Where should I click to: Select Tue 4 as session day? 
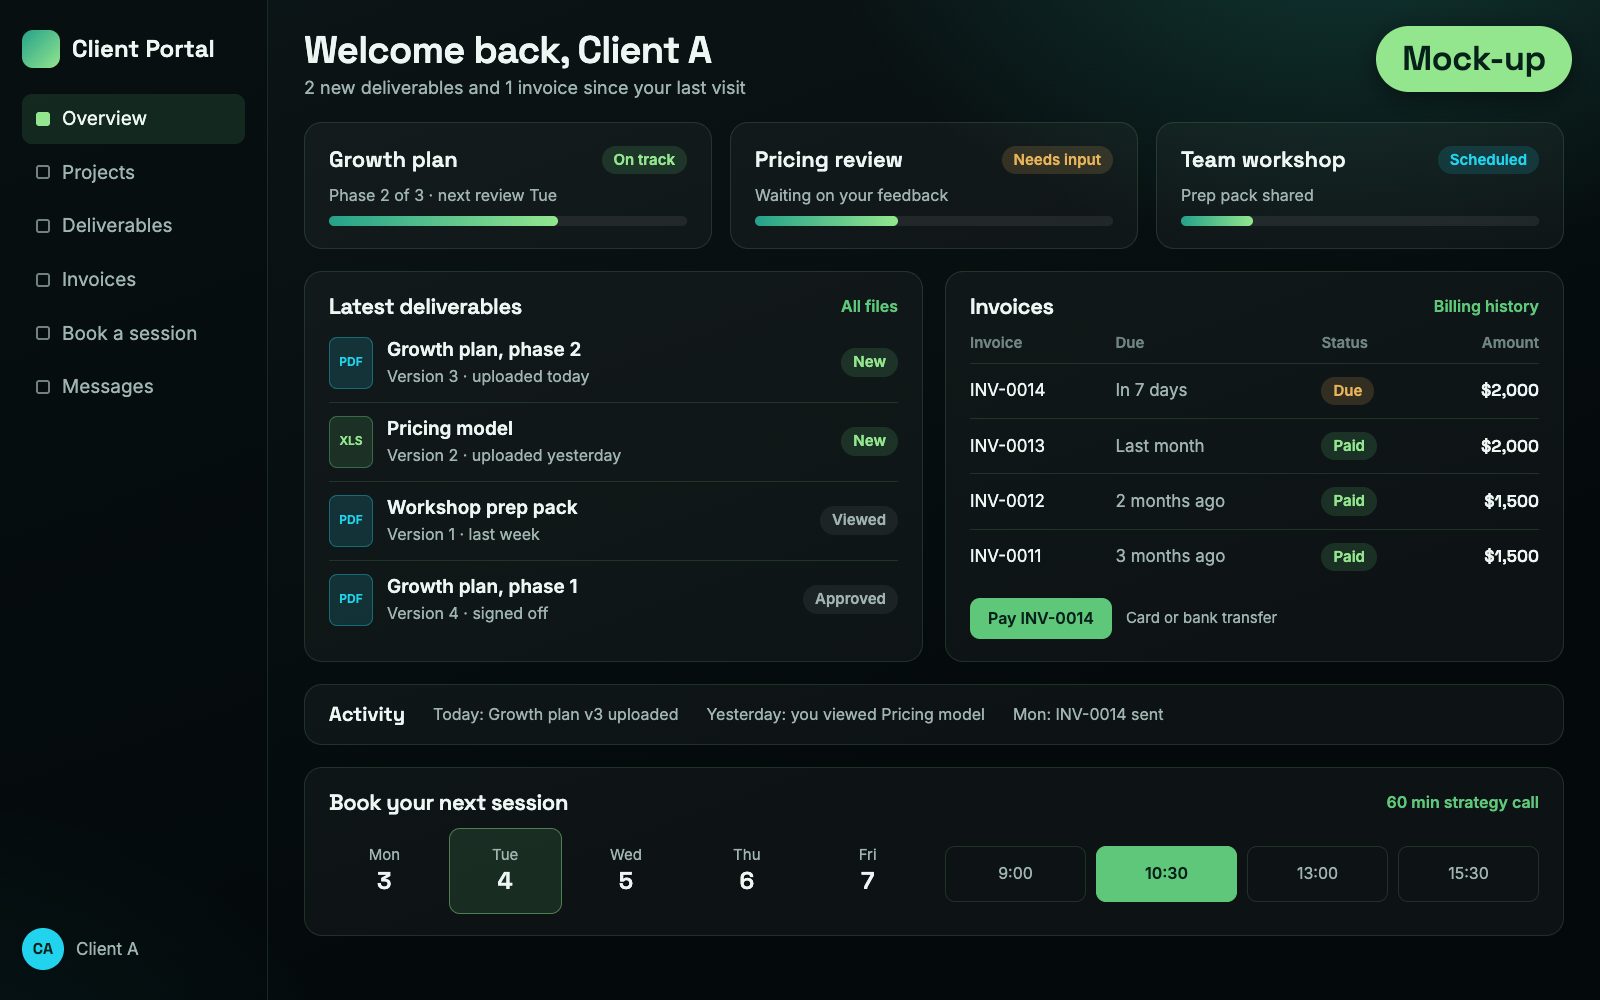505,871
